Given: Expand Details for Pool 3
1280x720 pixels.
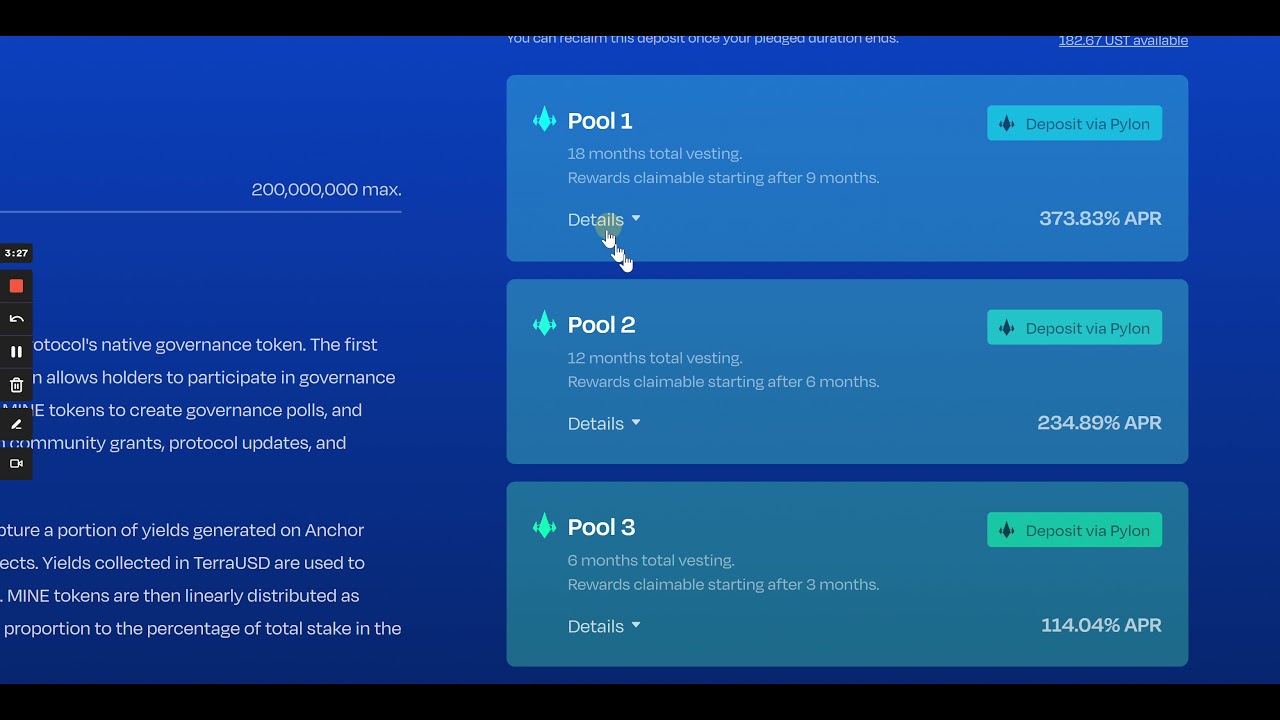Looking at the screenshot, I should (604, 626).
